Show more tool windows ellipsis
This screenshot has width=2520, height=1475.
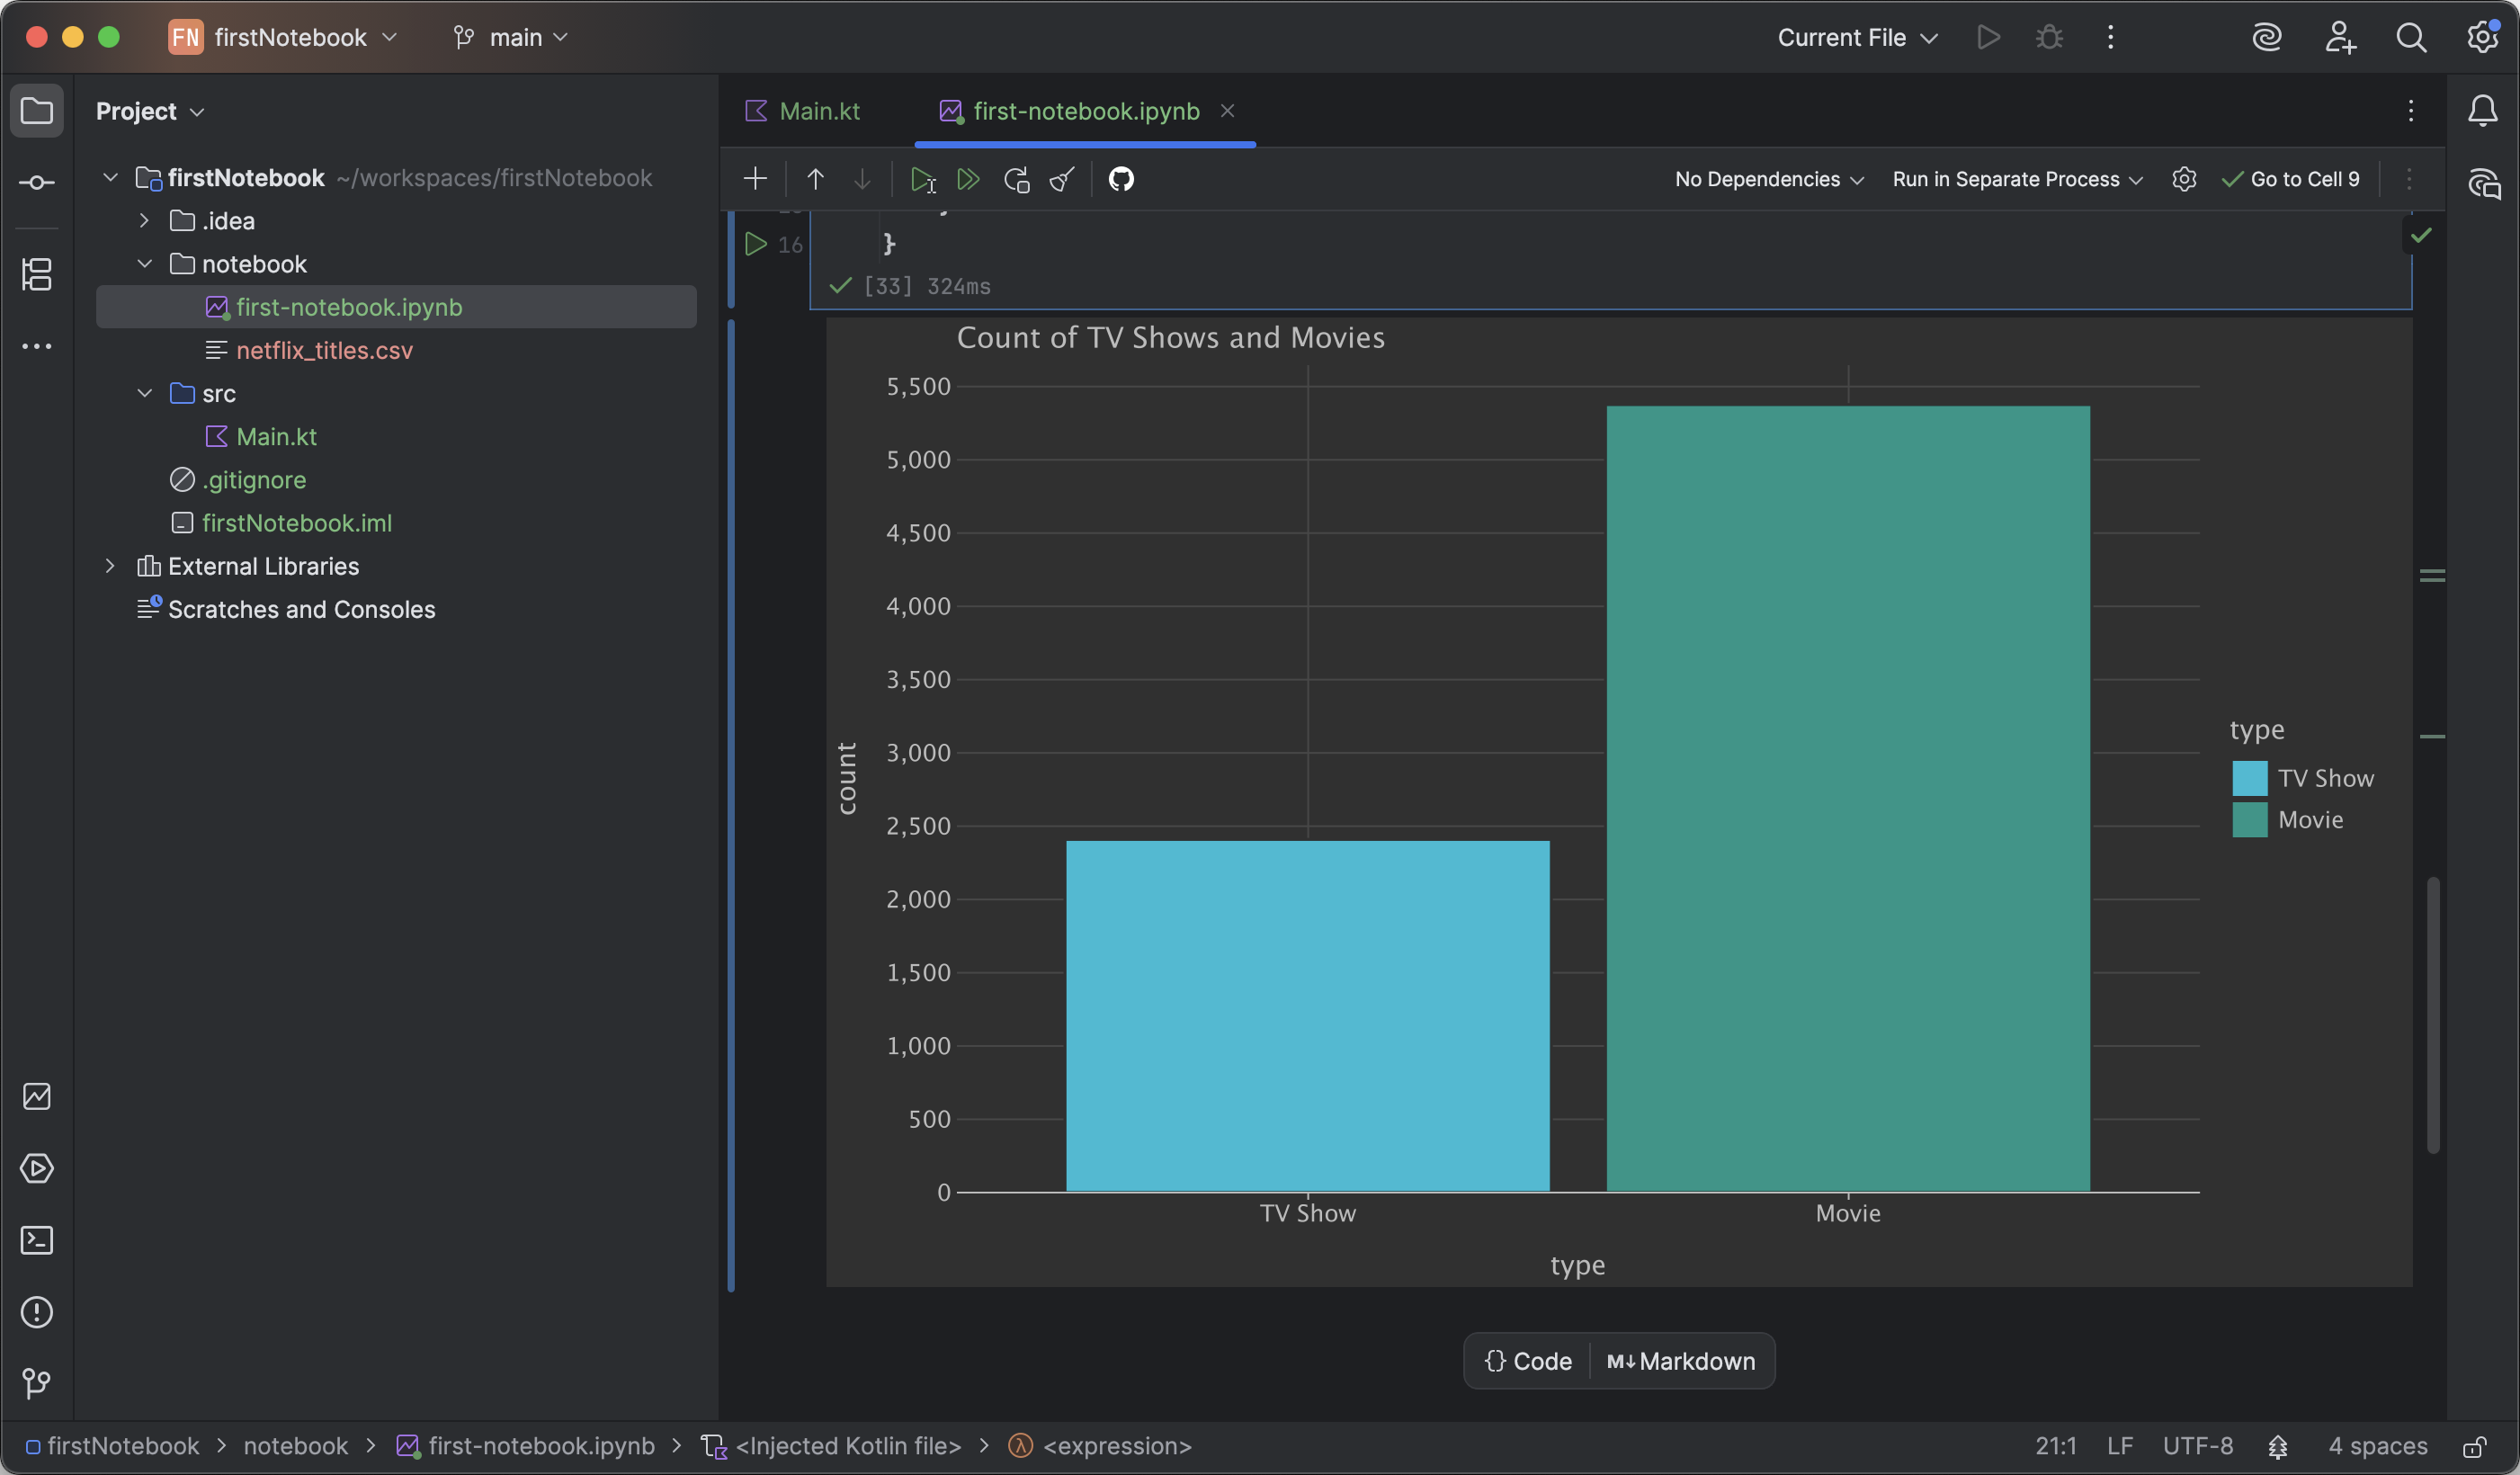[x=37, y=346]
